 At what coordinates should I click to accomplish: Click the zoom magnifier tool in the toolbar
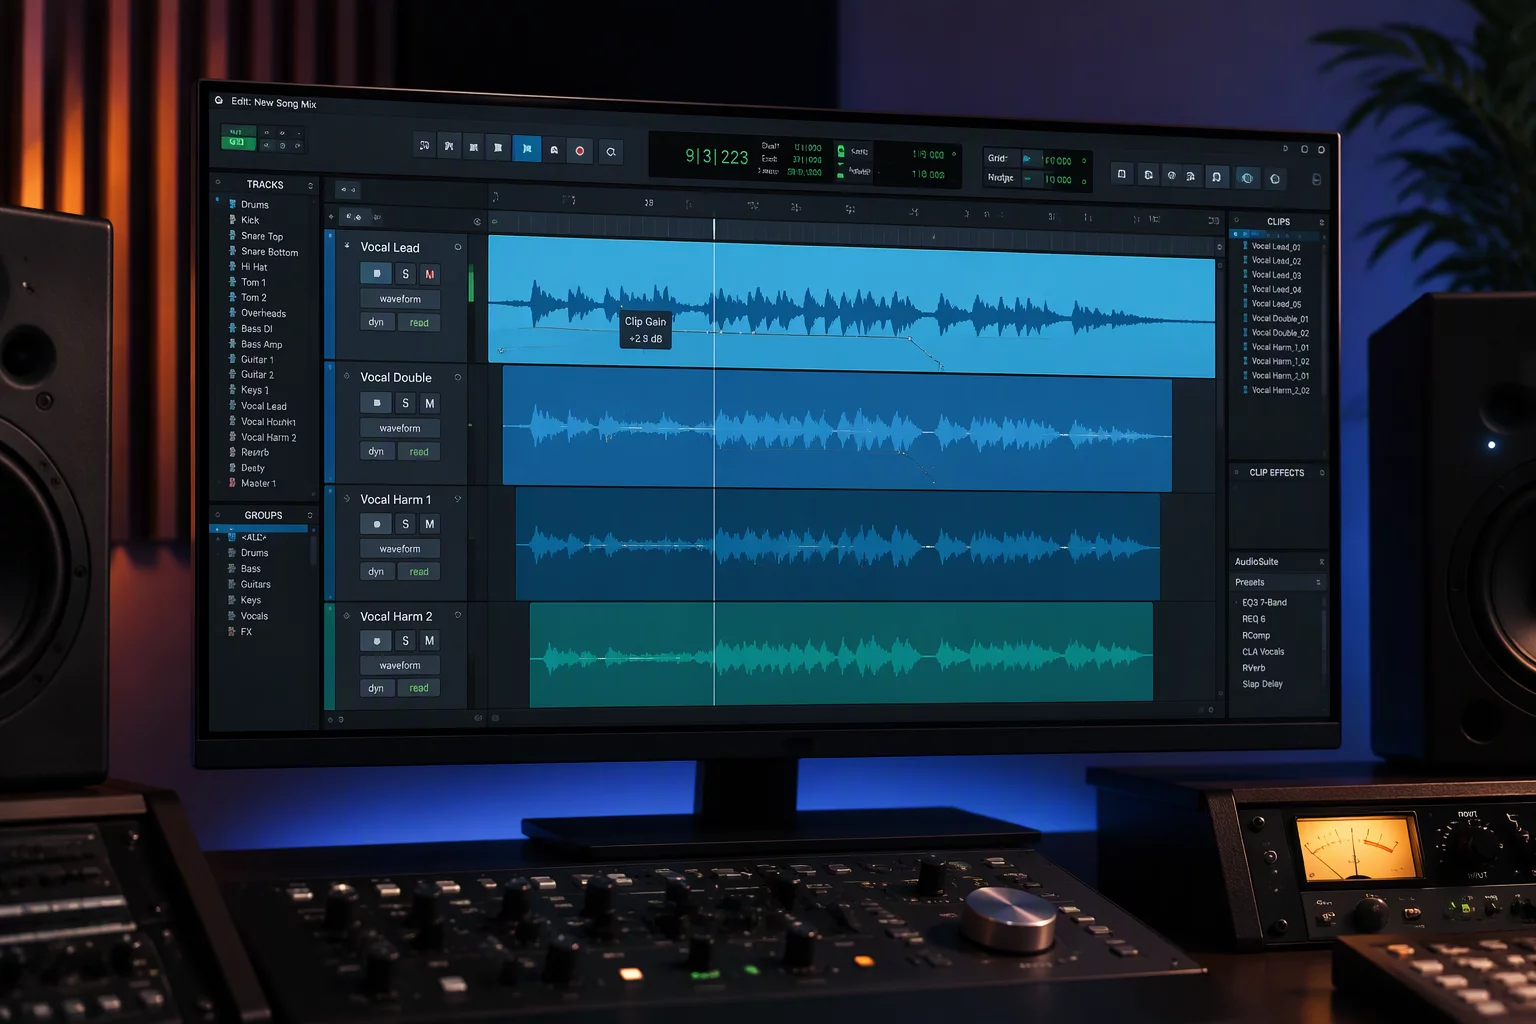tap(610, 152)
